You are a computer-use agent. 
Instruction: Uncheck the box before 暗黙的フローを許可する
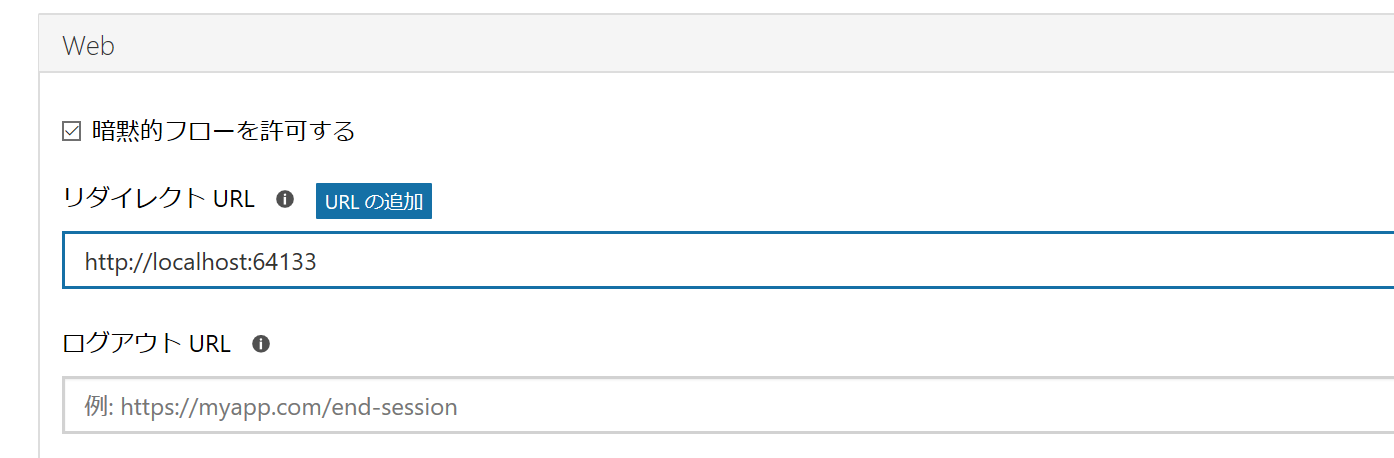pyautogui.click(x=71, y=131)
